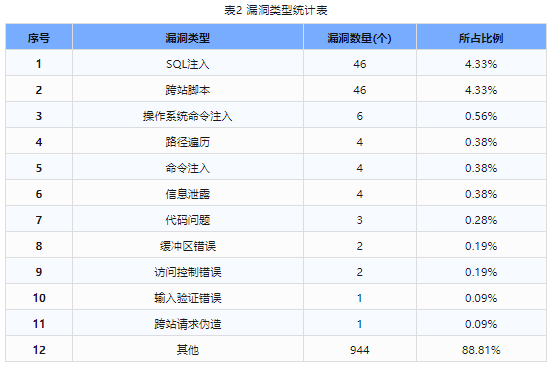Click the 代码问题 cell
Image resolution: width=550 pixels, height=366 pixels.
pos(188,220)
